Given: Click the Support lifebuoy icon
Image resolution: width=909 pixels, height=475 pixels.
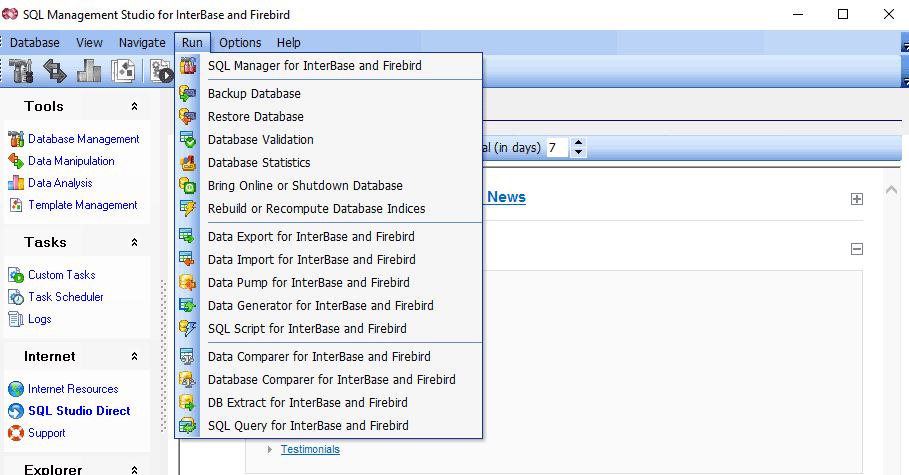Looking at the screenshot, I should (16, 433).
